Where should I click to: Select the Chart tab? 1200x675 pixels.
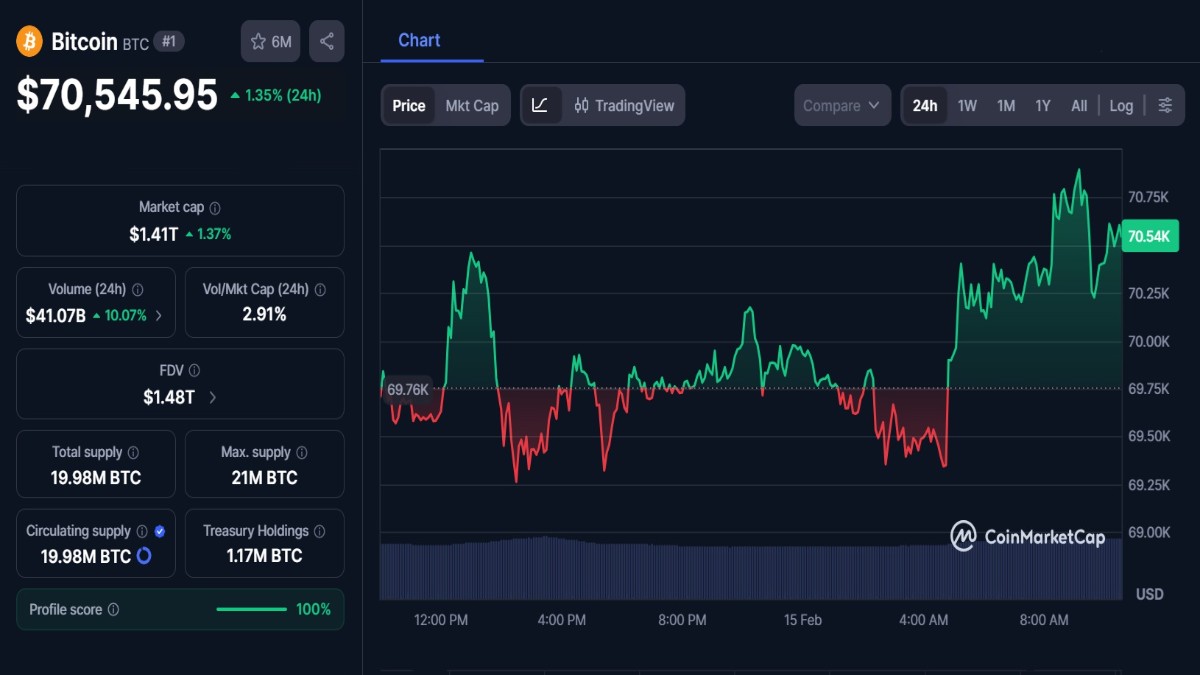pyautogui.click(x=418, y=40)
